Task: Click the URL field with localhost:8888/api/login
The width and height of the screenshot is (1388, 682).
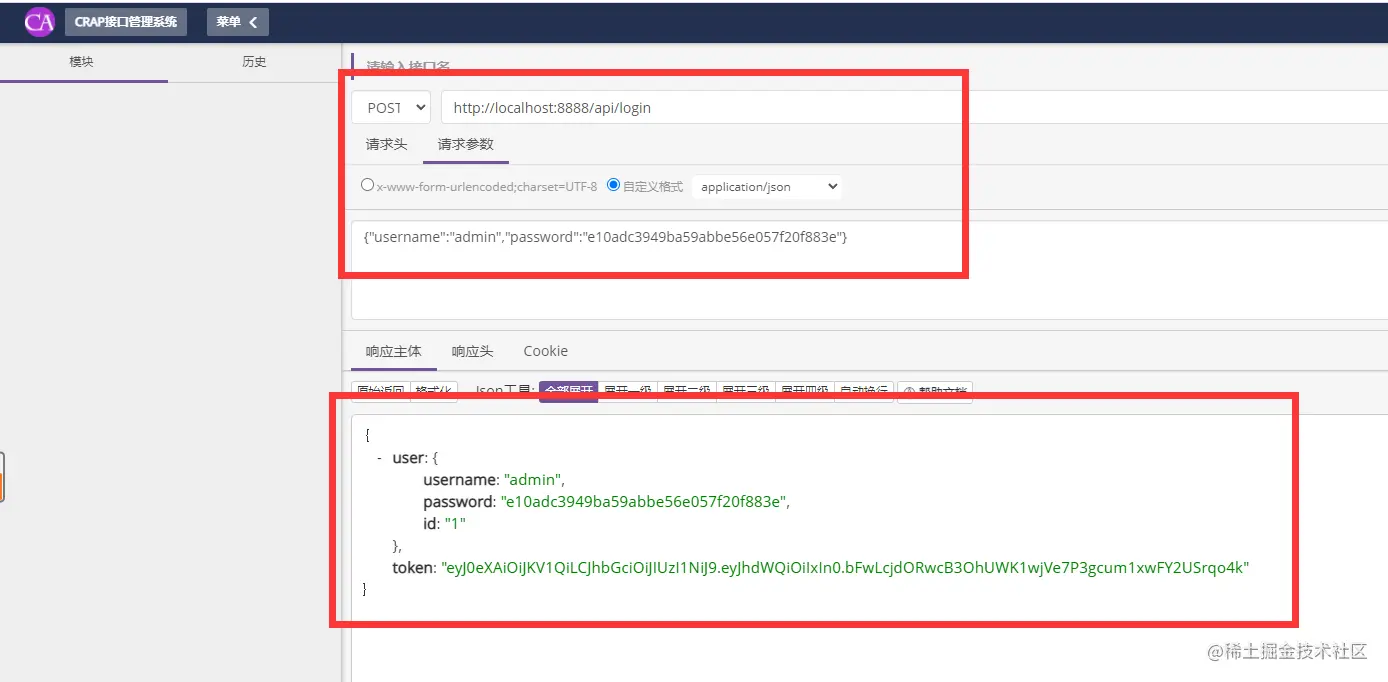Action: (x=914, y=107)
